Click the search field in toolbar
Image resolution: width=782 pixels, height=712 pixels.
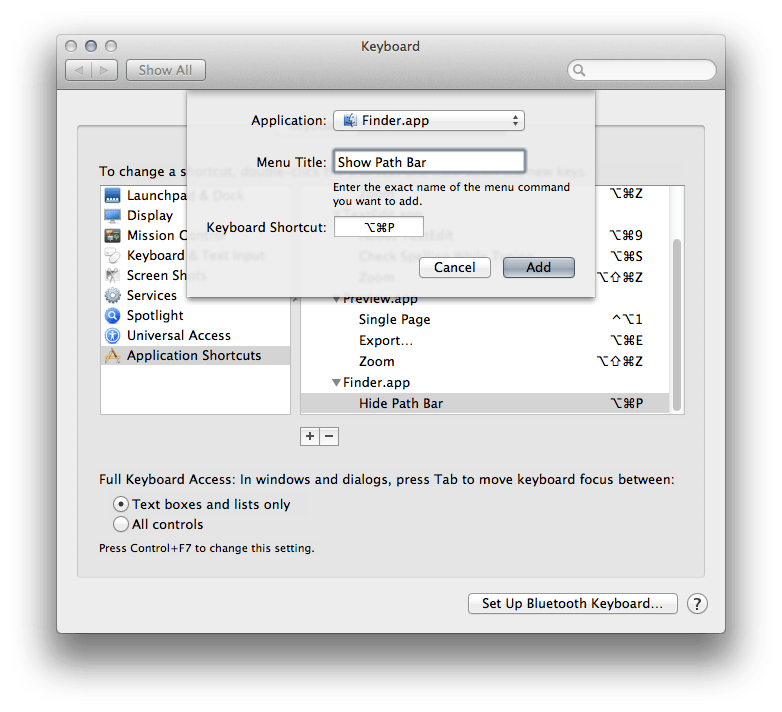642,70
